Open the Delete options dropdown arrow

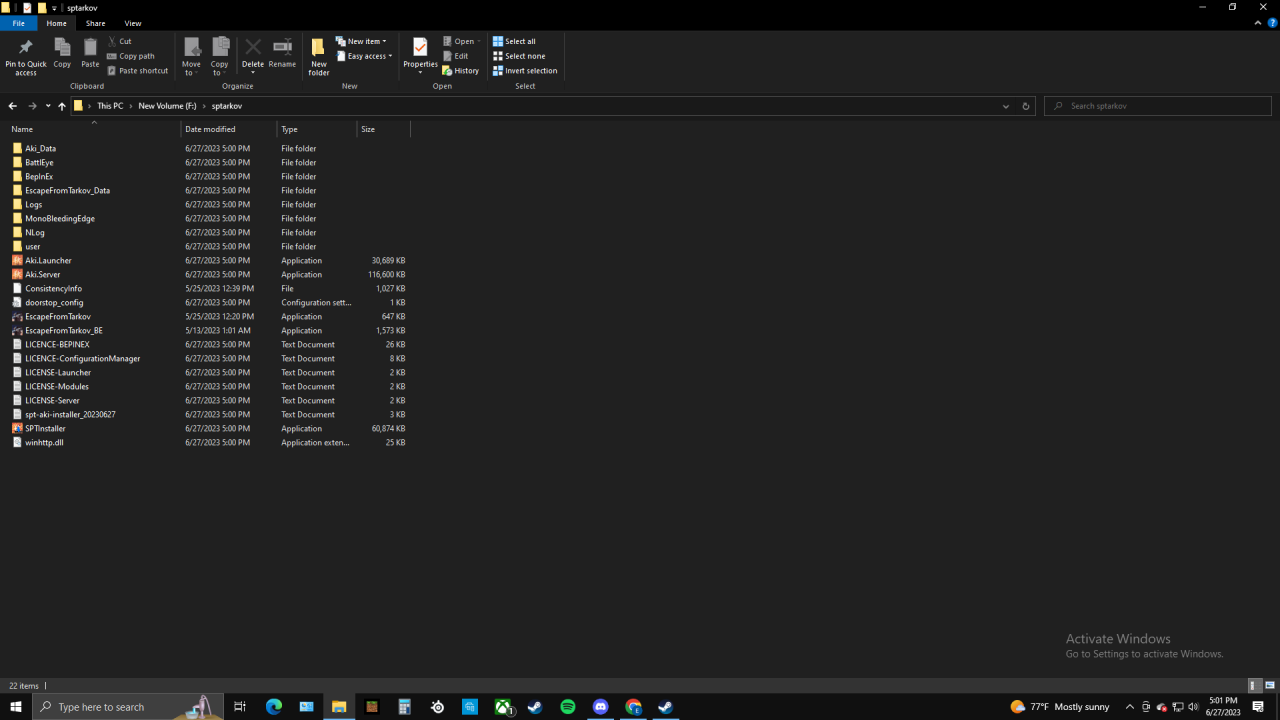coord(253,72)
